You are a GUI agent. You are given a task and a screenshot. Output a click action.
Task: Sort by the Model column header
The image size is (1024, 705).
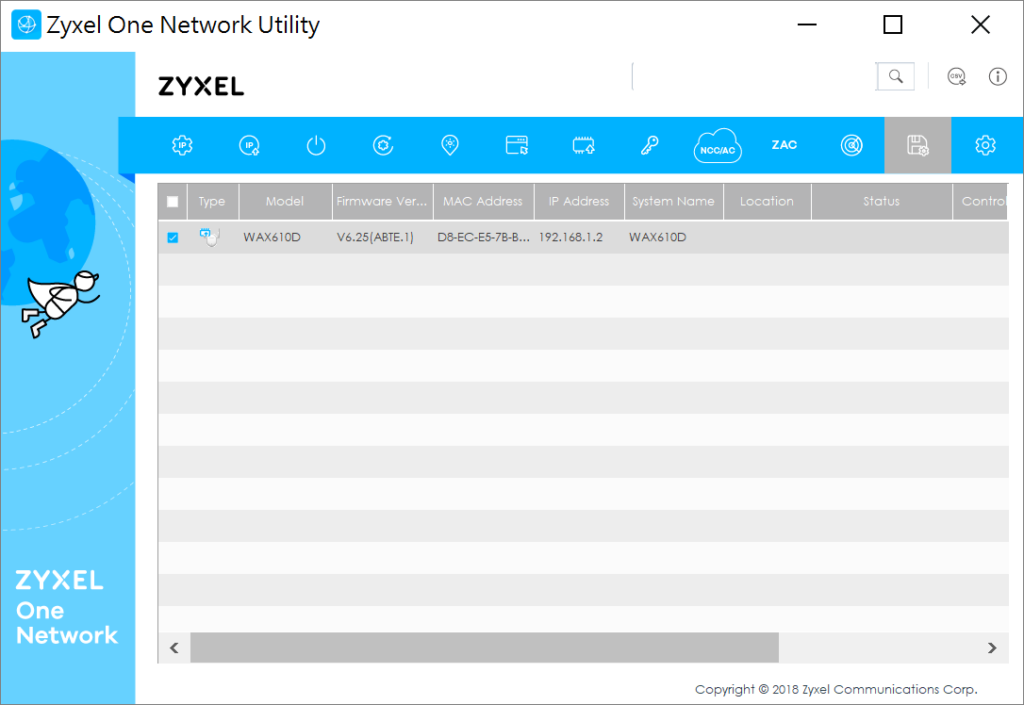285,202
